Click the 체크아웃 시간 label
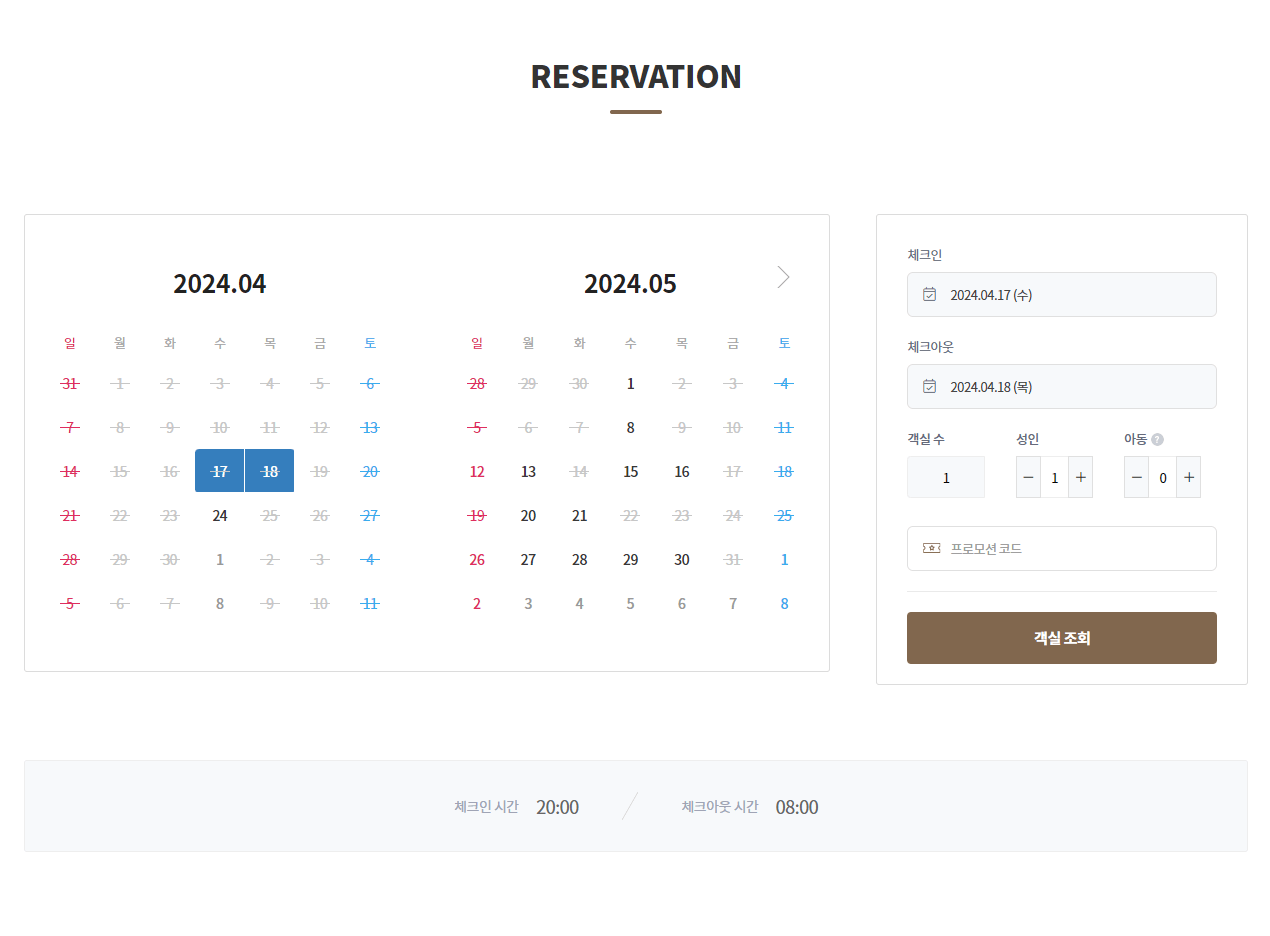The width and height of the screenshot is (1270, 936). 720,806
